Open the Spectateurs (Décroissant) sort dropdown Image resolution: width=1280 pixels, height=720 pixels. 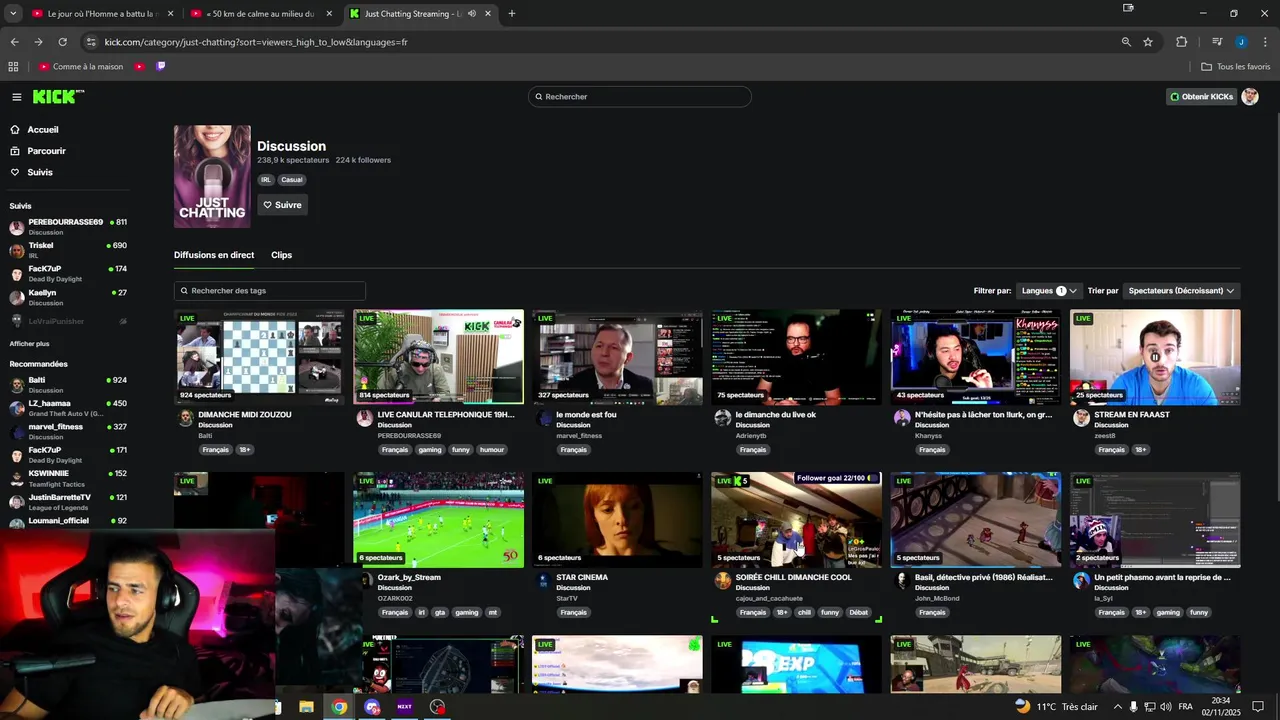point(1181,291)
